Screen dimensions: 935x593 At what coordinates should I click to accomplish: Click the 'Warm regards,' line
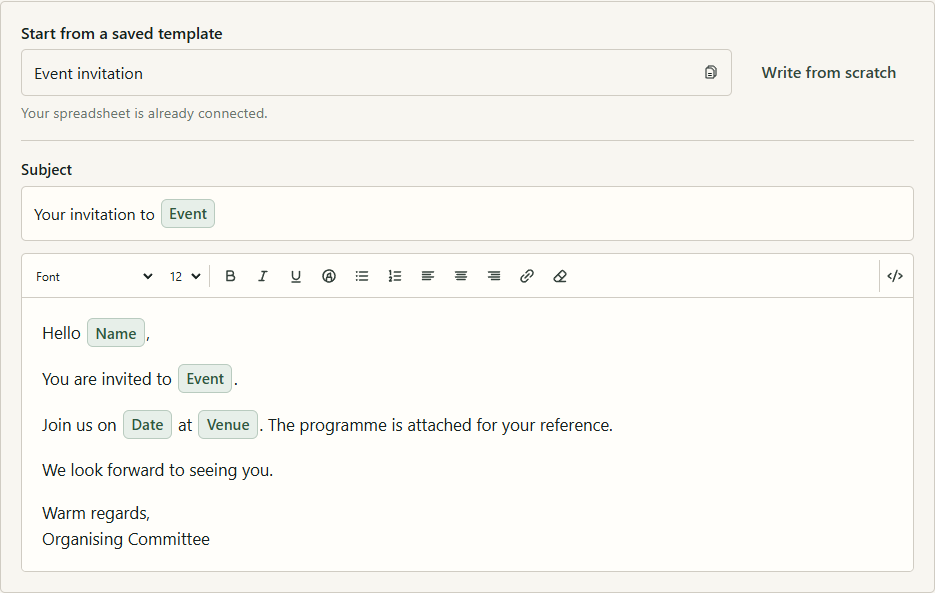click(x=96, y=513)
